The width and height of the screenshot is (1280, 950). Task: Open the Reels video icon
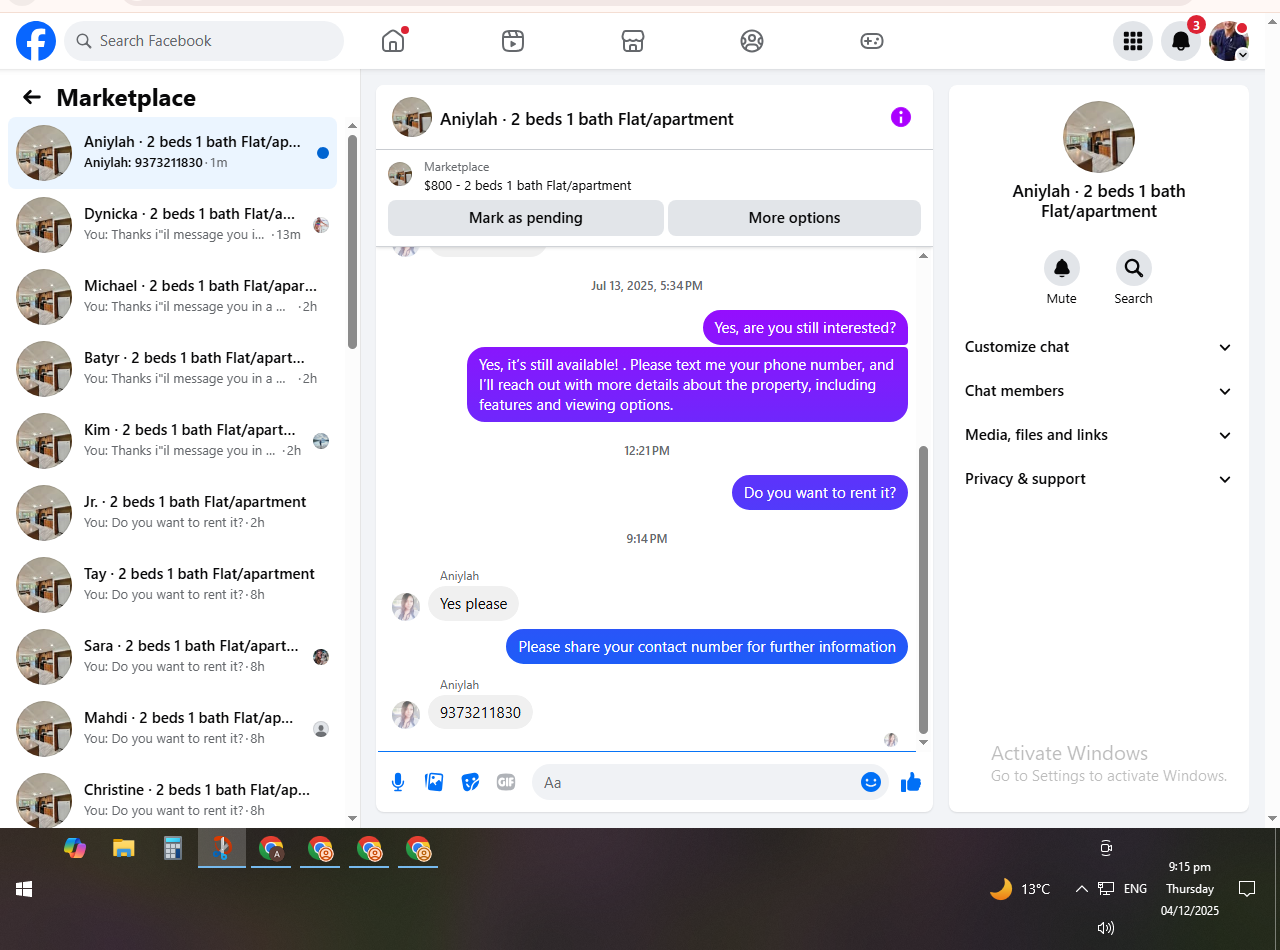coord(513,41)
